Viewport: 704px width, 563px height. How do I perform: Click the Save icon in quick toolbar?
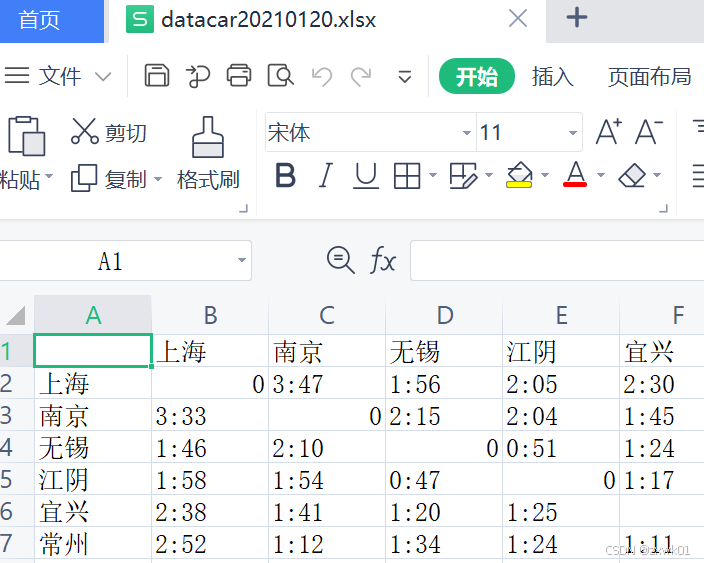click(x=157, y=75)
